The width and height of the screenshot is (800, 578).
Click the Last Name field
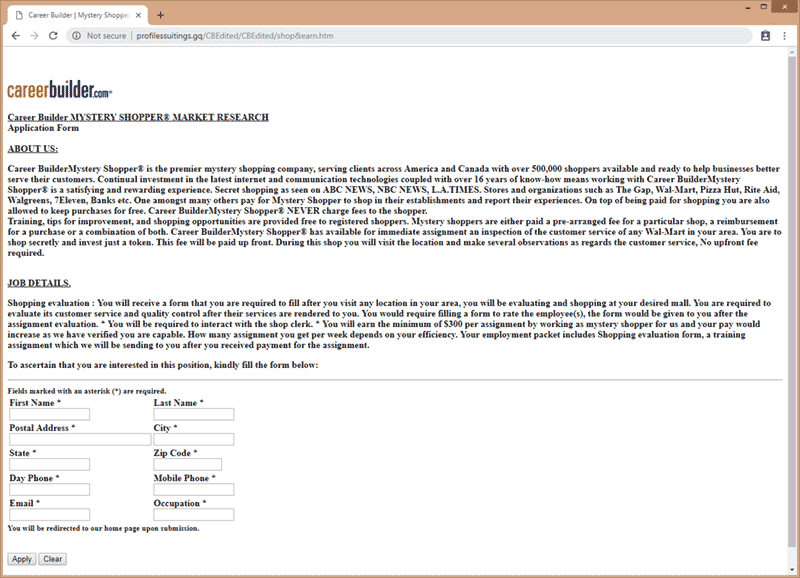(x=194, y=414)
